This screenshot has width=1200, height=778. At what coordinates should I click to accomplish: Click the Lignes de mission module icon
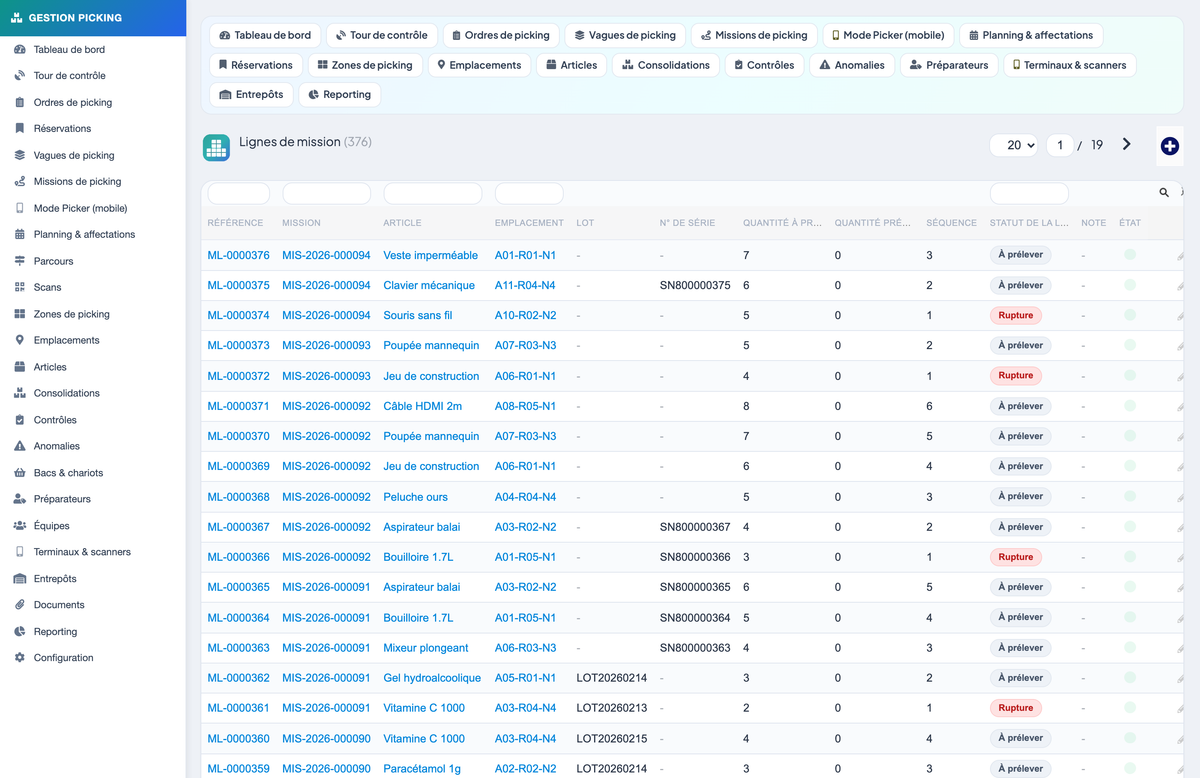(x=216, y=147)
